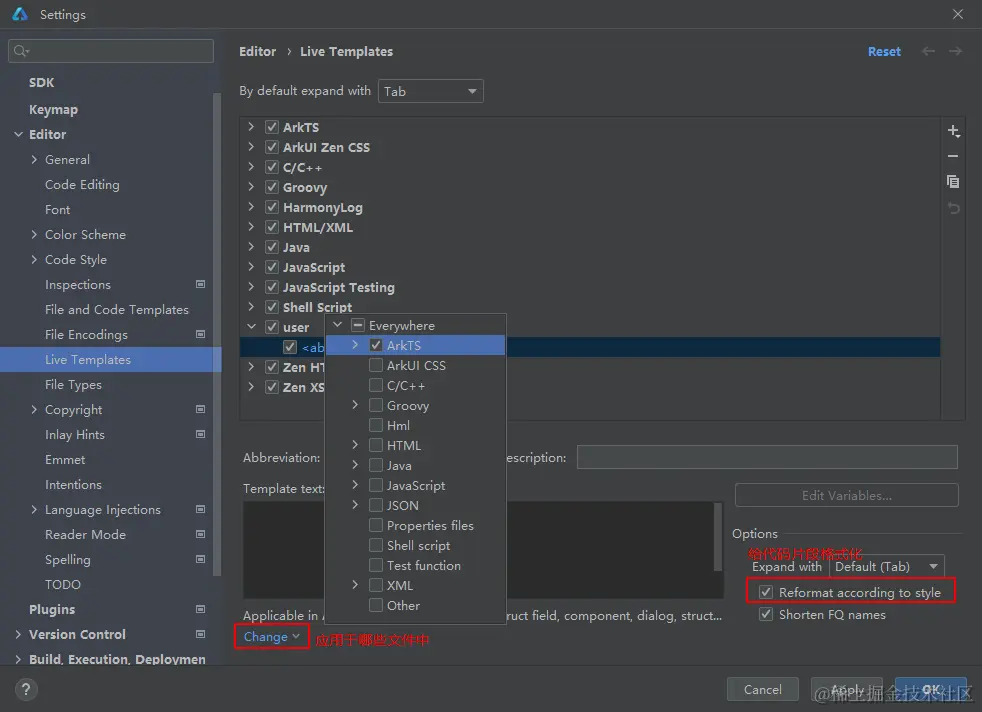This screenshot has height=712, width=982.
Task: Click the search magnifier icon in settings
Action: 21,51
